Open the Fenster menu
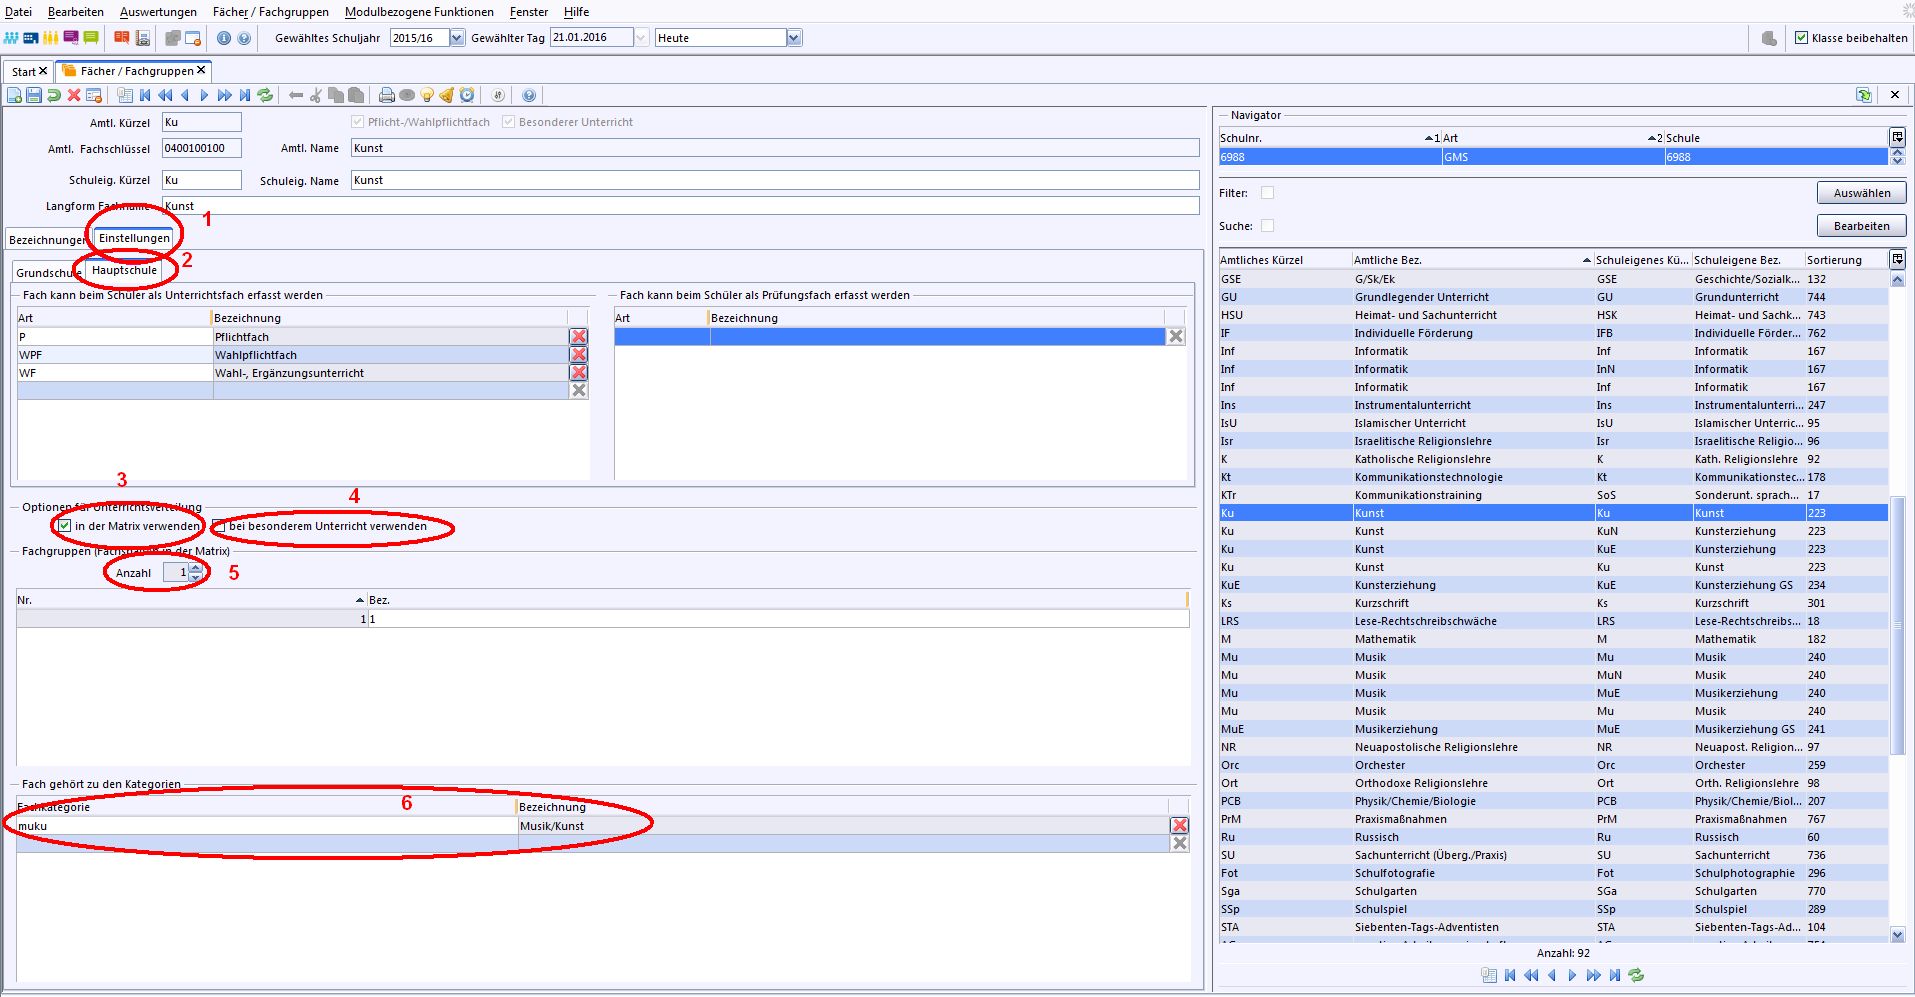 click(x=529, y=12)
